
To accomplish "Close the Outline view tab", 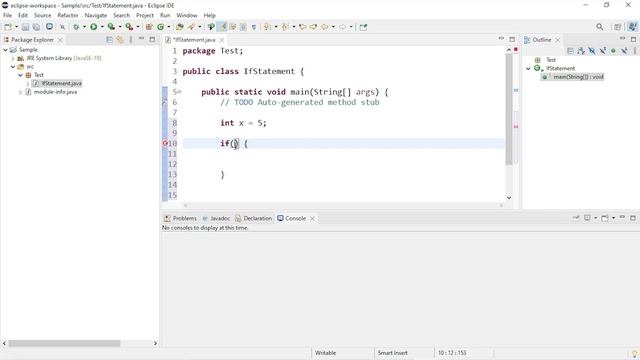I will click(557, 40).
